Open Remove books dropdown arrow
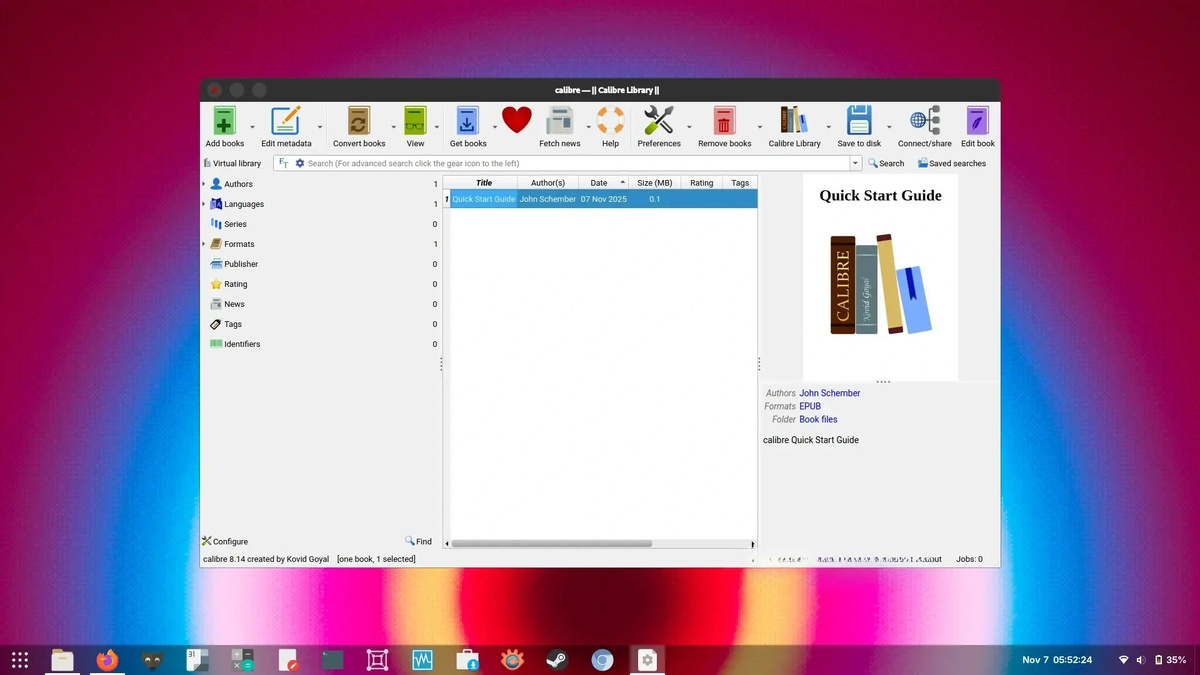This screenshot has width=1200, height=675. 759,127
